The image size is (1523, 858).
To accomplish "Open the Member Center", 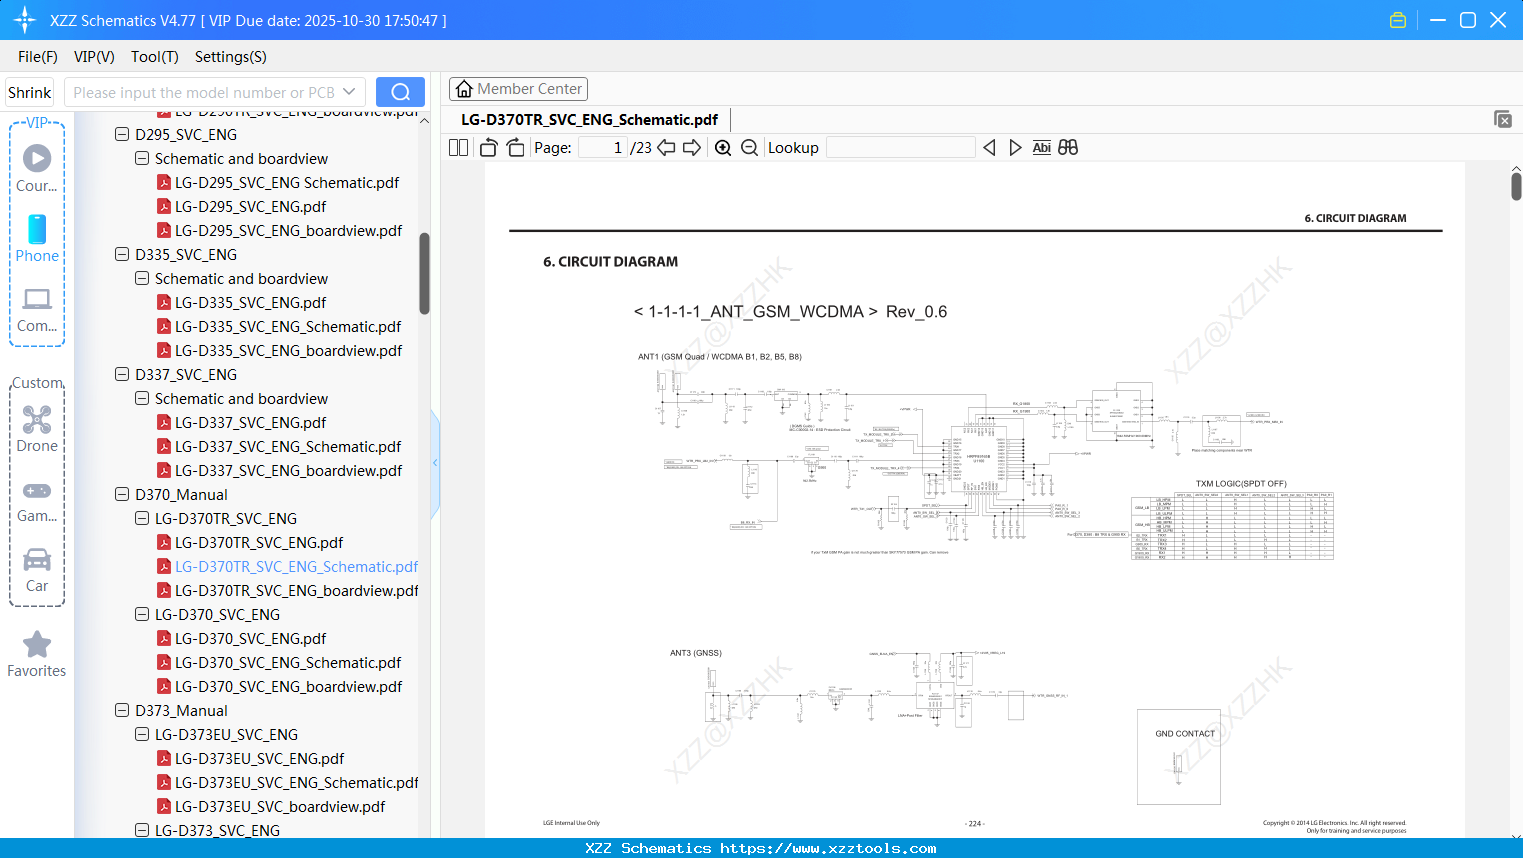I will tap(518, 88).
